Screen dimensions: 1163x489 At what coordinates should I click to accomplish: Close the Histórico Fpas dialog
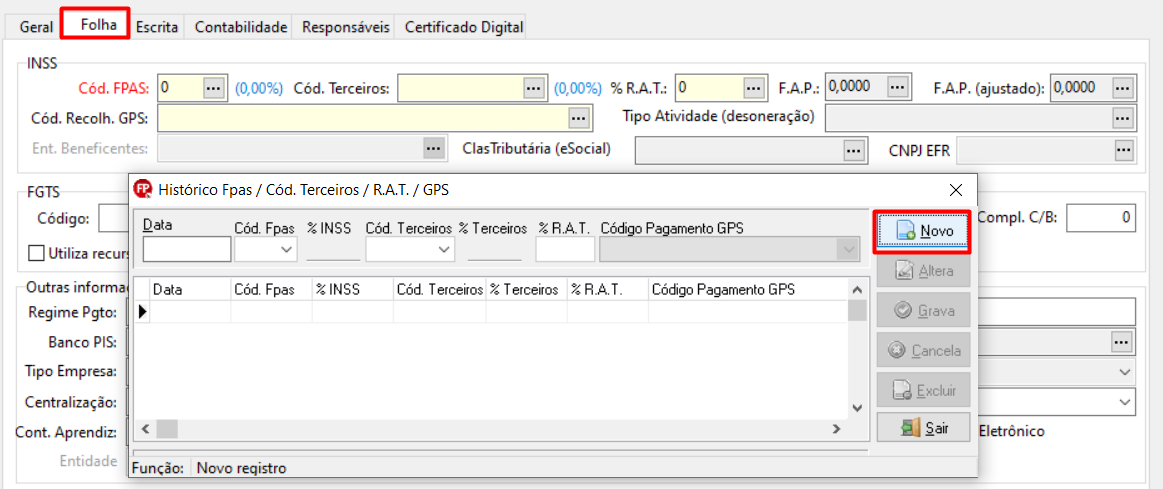pyautogui.click(x=956, y=189)
